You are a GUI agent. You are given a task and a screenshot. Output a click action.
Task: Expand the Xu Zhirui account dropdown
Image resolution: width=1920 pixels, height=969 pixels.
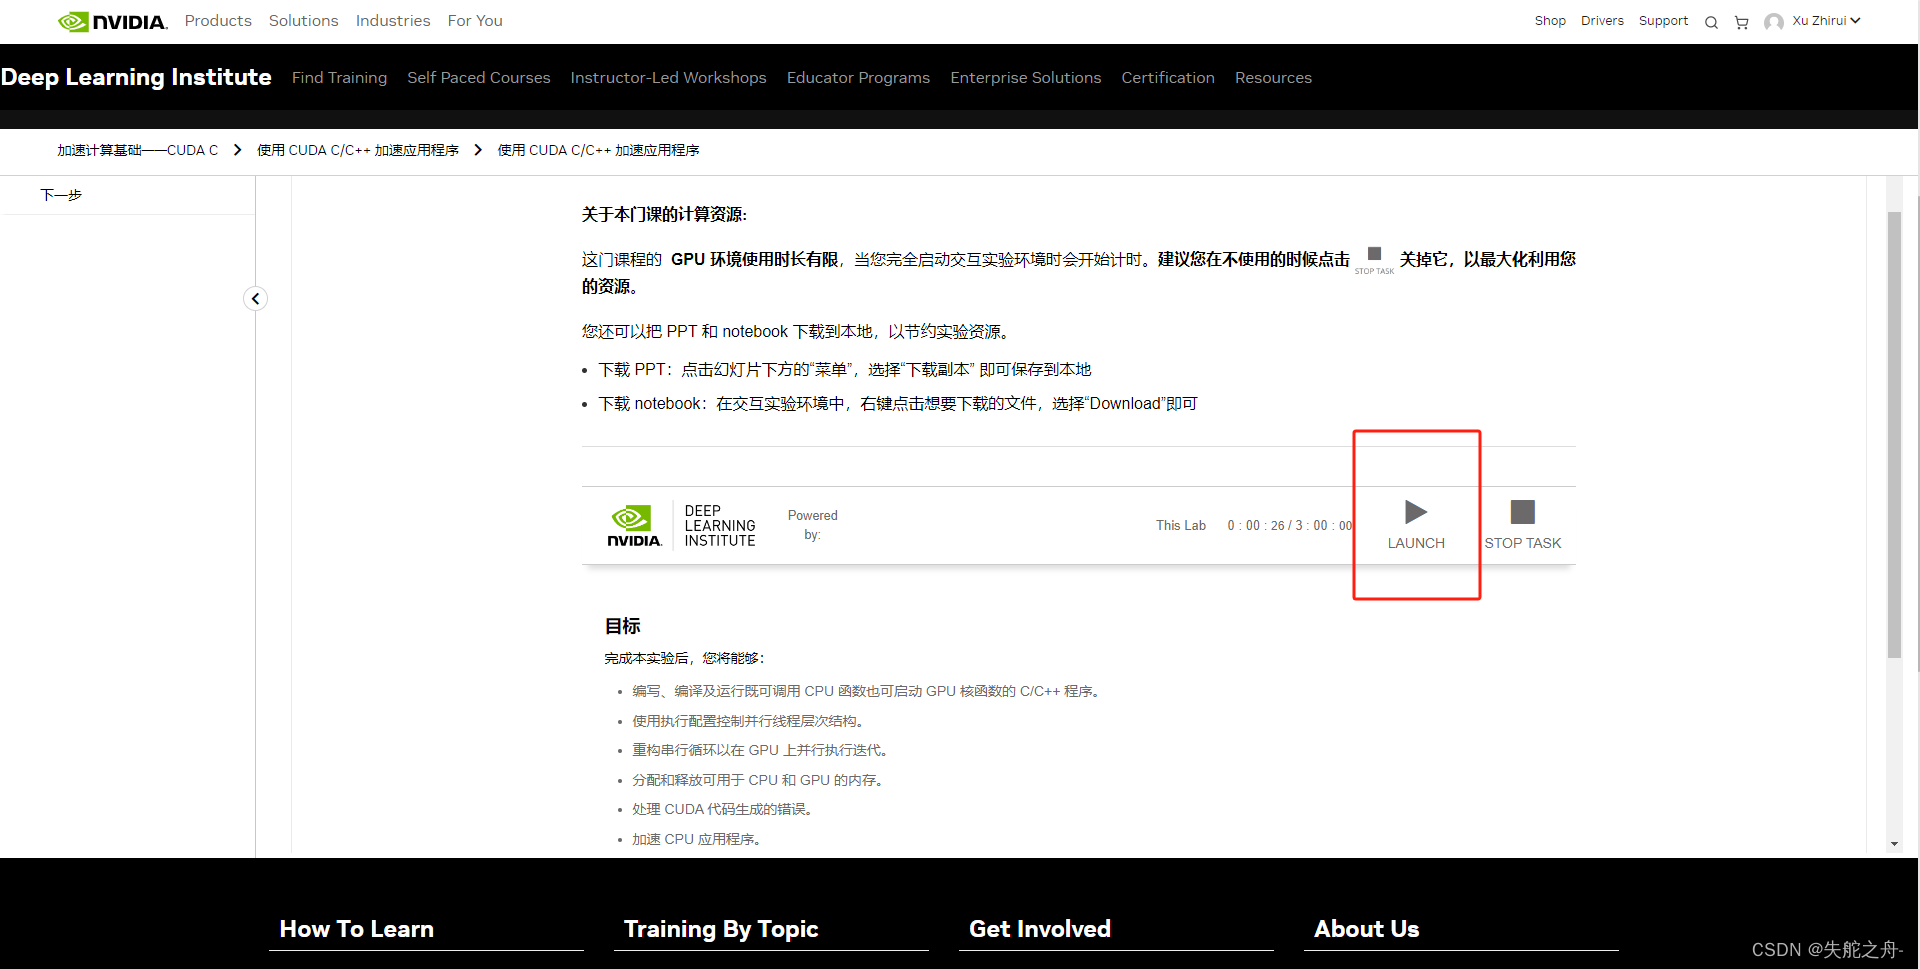coord(1826,21)
